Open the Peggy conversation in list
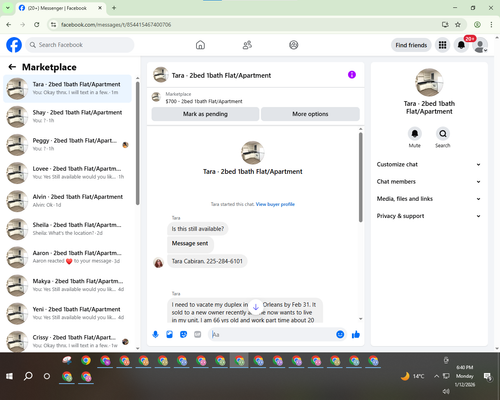 (x=68, y=145)
